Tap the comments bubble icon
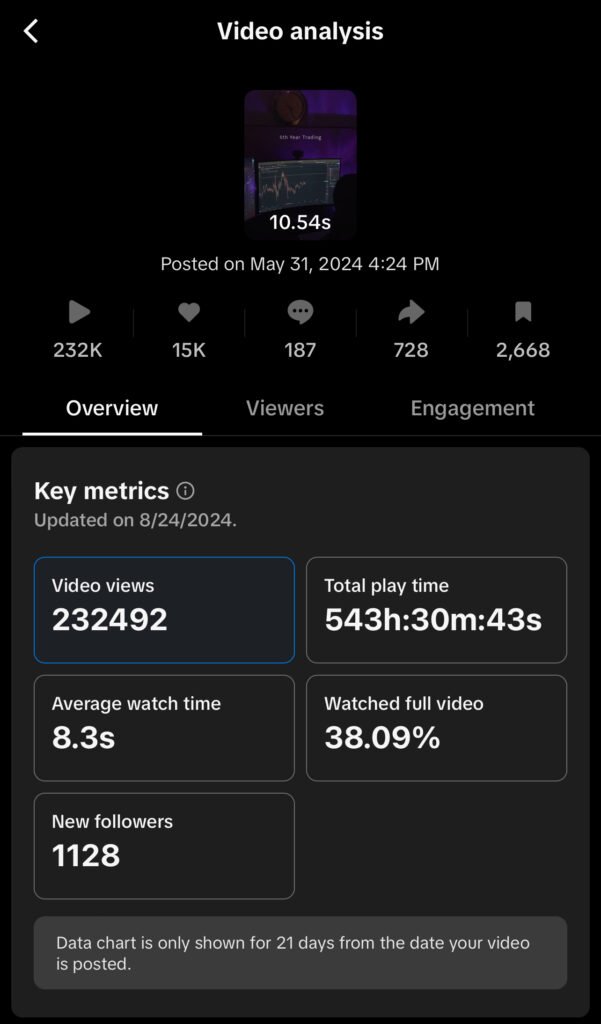This screenshot has height=1024, width=601. [x=300, y=313]
